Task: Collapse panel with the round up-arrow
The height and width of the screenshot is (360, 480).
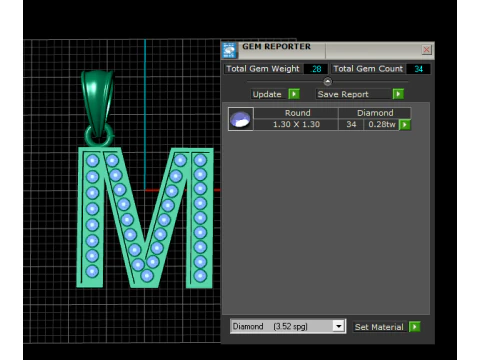Action: pos(328,81)
